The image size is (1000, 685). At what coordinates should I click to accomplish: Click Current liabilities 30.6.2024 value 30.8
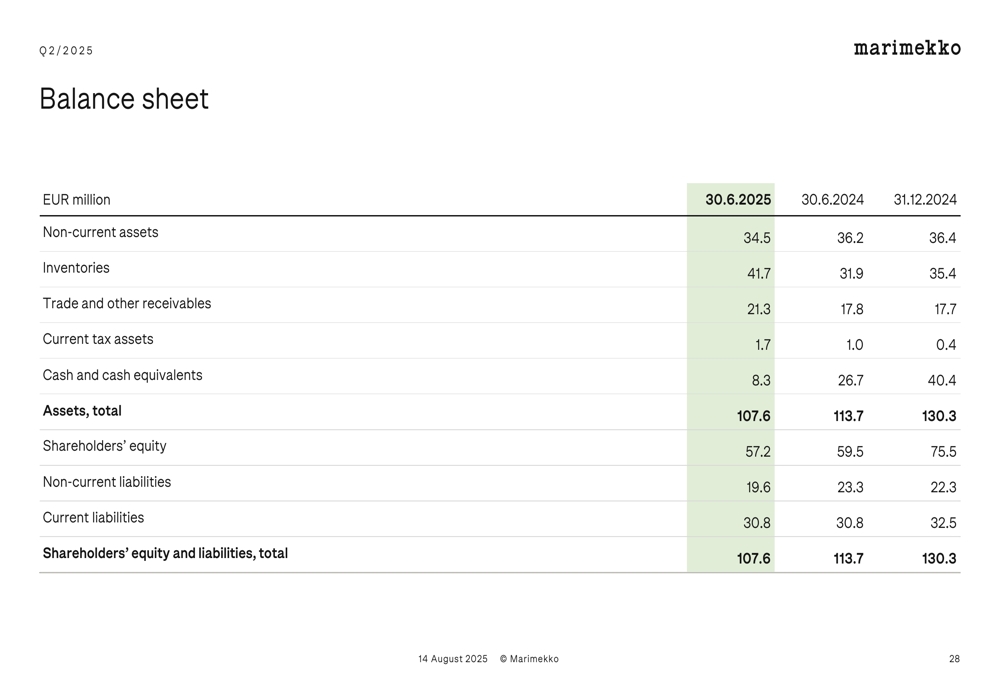(850, 524)
